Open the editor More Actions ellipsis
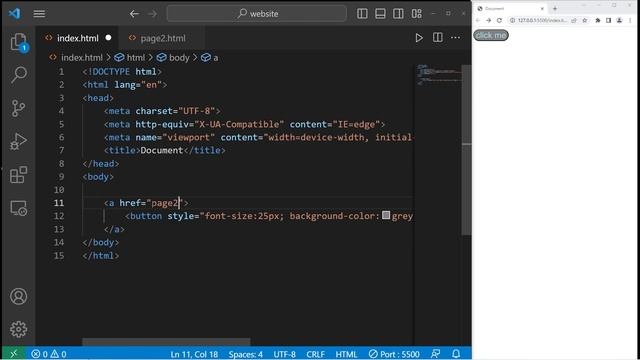The height and width of the screenshot is (360, 640). click(x=456, y=38)
